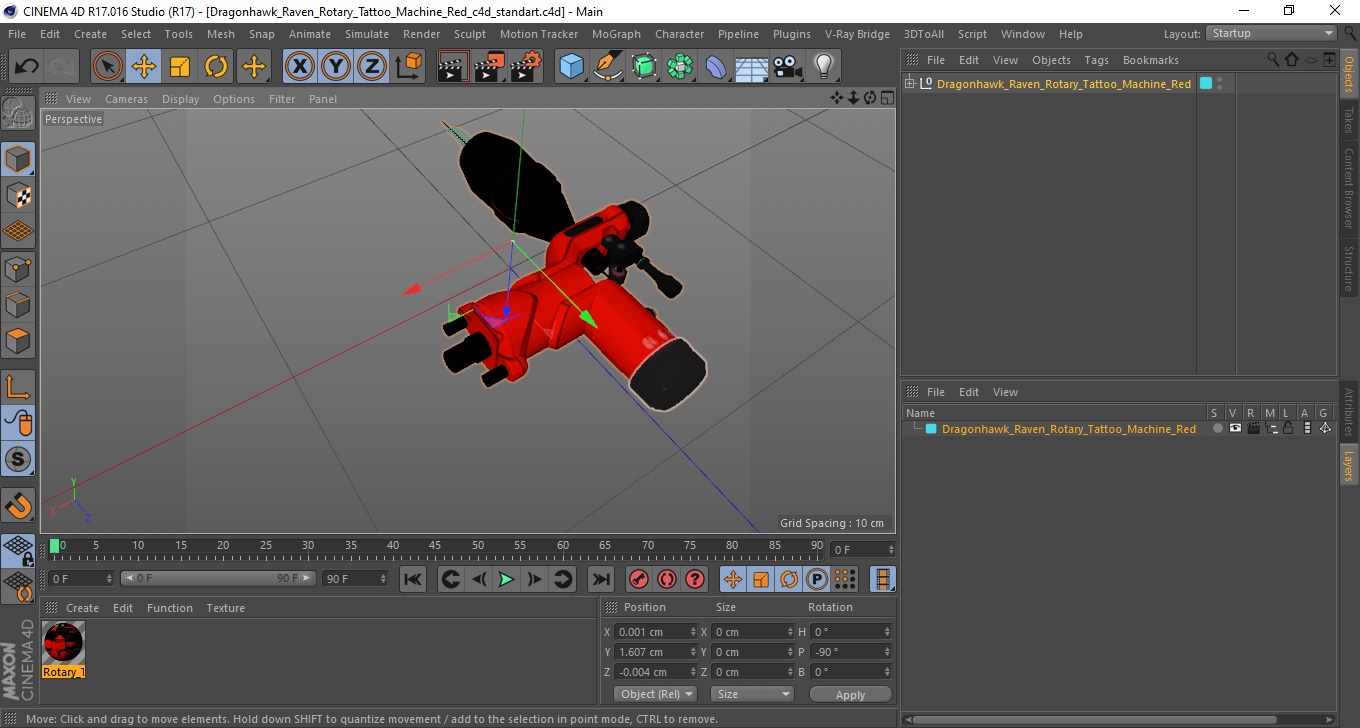The image size is (1360, 728).
Task: Toggle Autokeying button
Action: coord(666,579)
